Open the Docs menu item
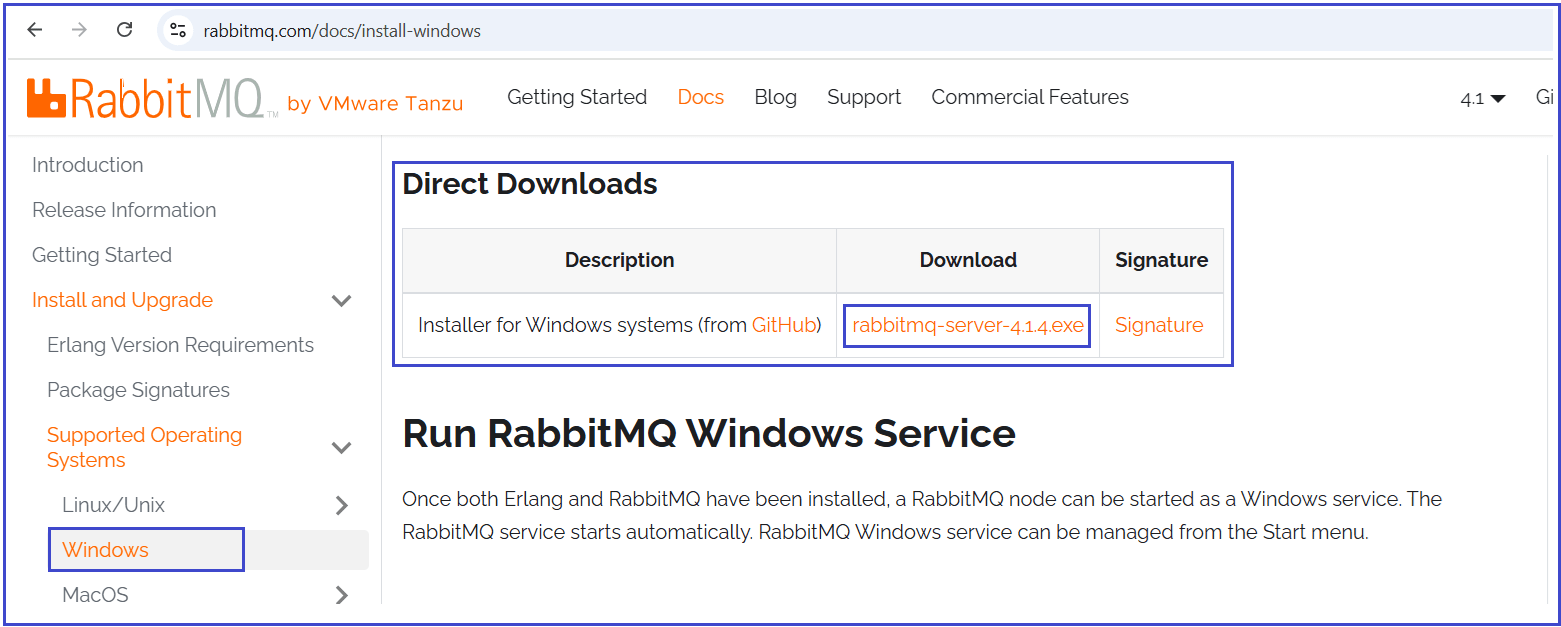The width and height of the screenshot is (1561, 627). [700, 97]
